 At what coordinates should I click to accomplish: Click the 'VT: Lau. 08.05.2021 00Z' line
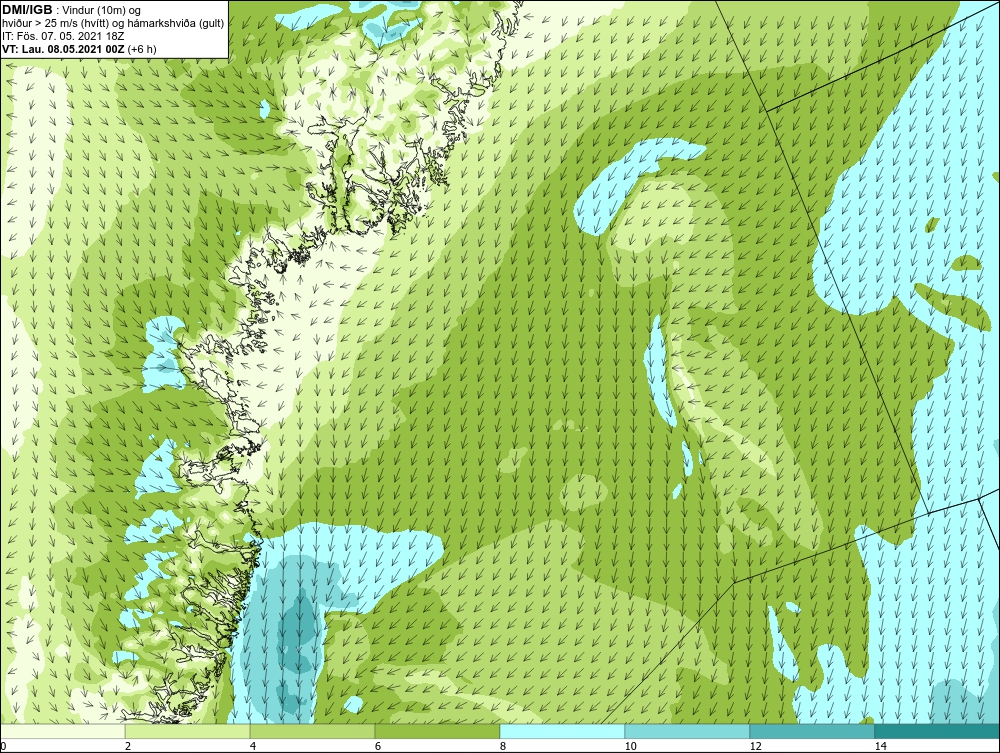[x=79, y=49]
